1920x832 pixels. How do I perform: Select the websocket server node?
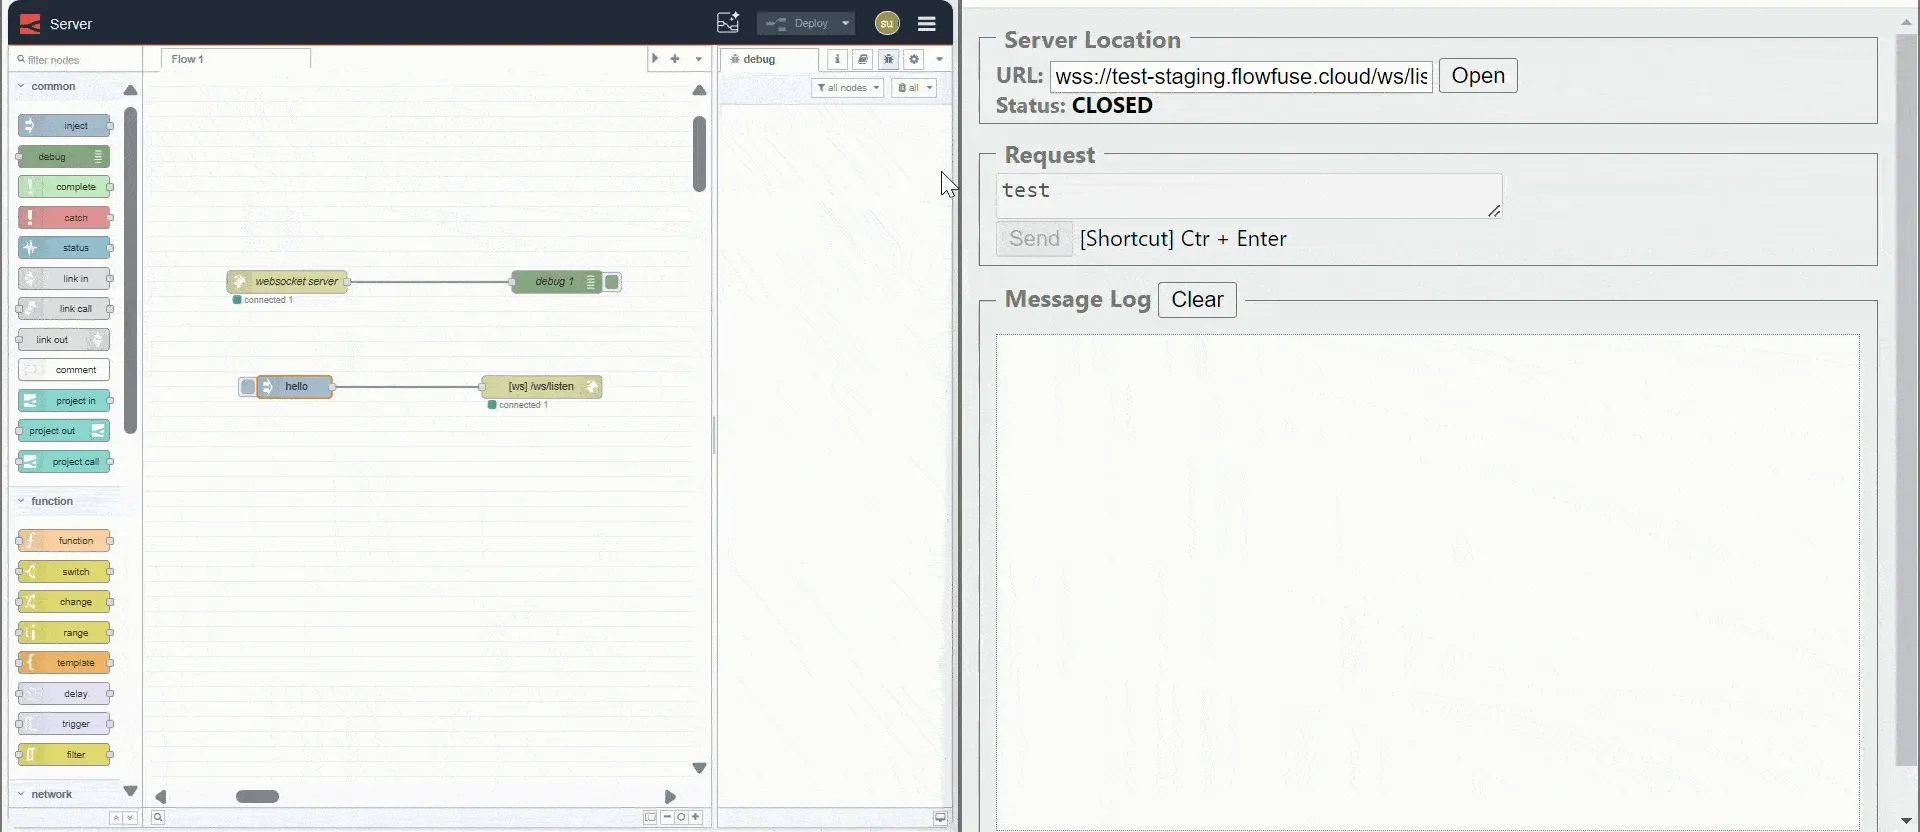point(288,282)
